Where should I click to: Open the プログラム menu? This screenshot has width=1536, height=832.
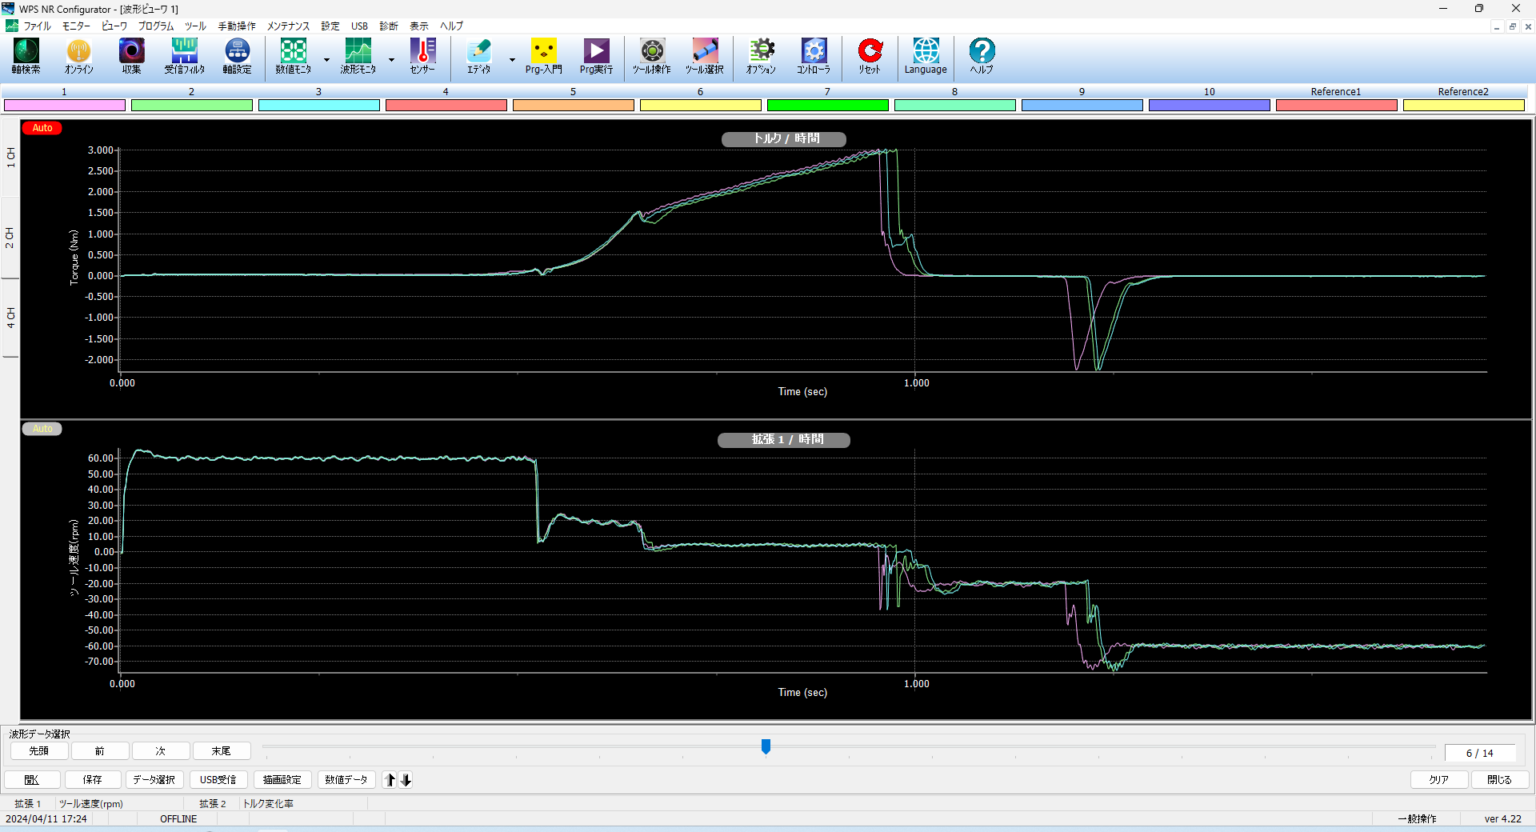pyautogui.click(x=155, y=26)
